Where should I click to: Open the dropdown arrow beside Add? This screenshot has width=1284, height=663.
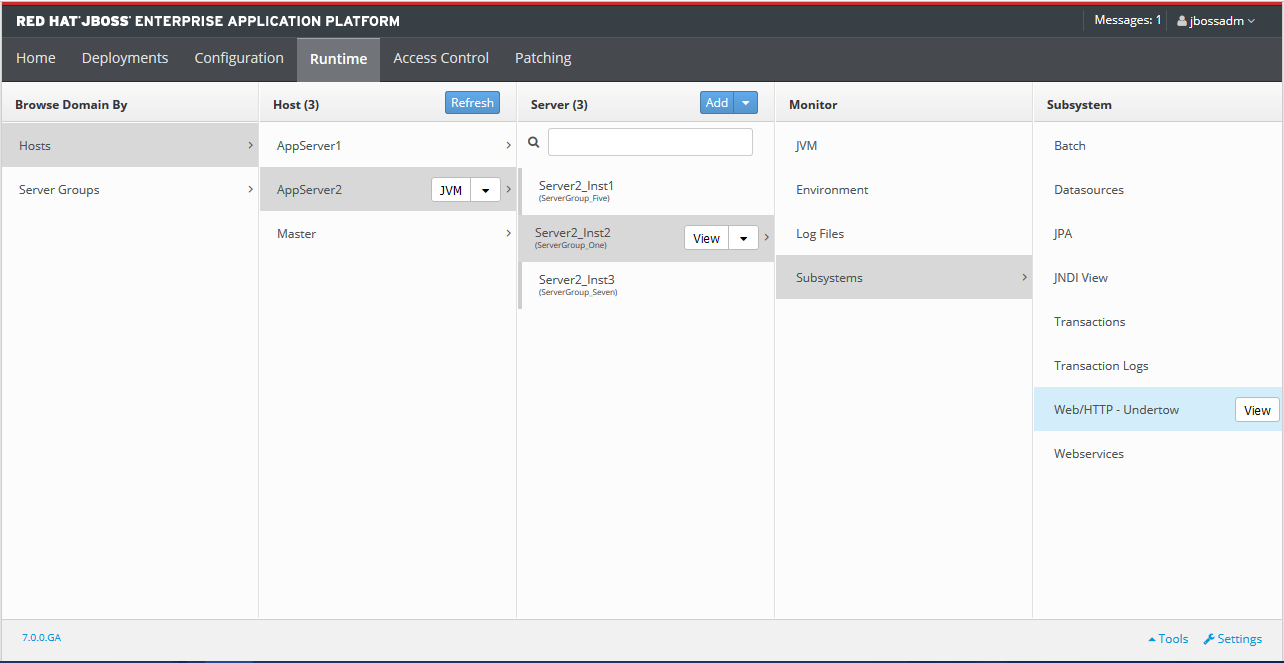746,103
